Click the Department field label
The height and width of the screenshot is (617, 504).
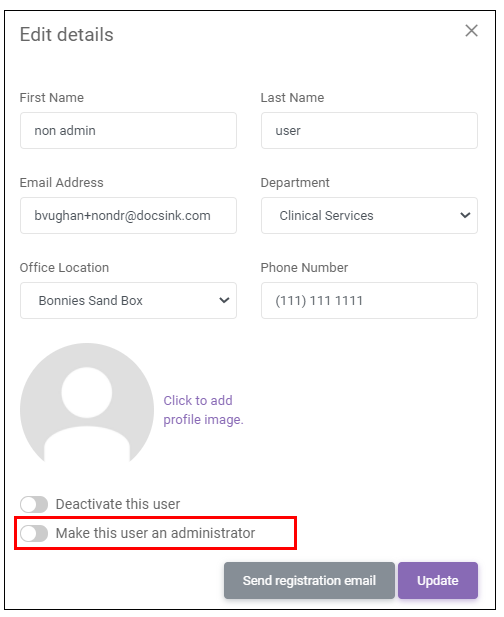point(295,183)
